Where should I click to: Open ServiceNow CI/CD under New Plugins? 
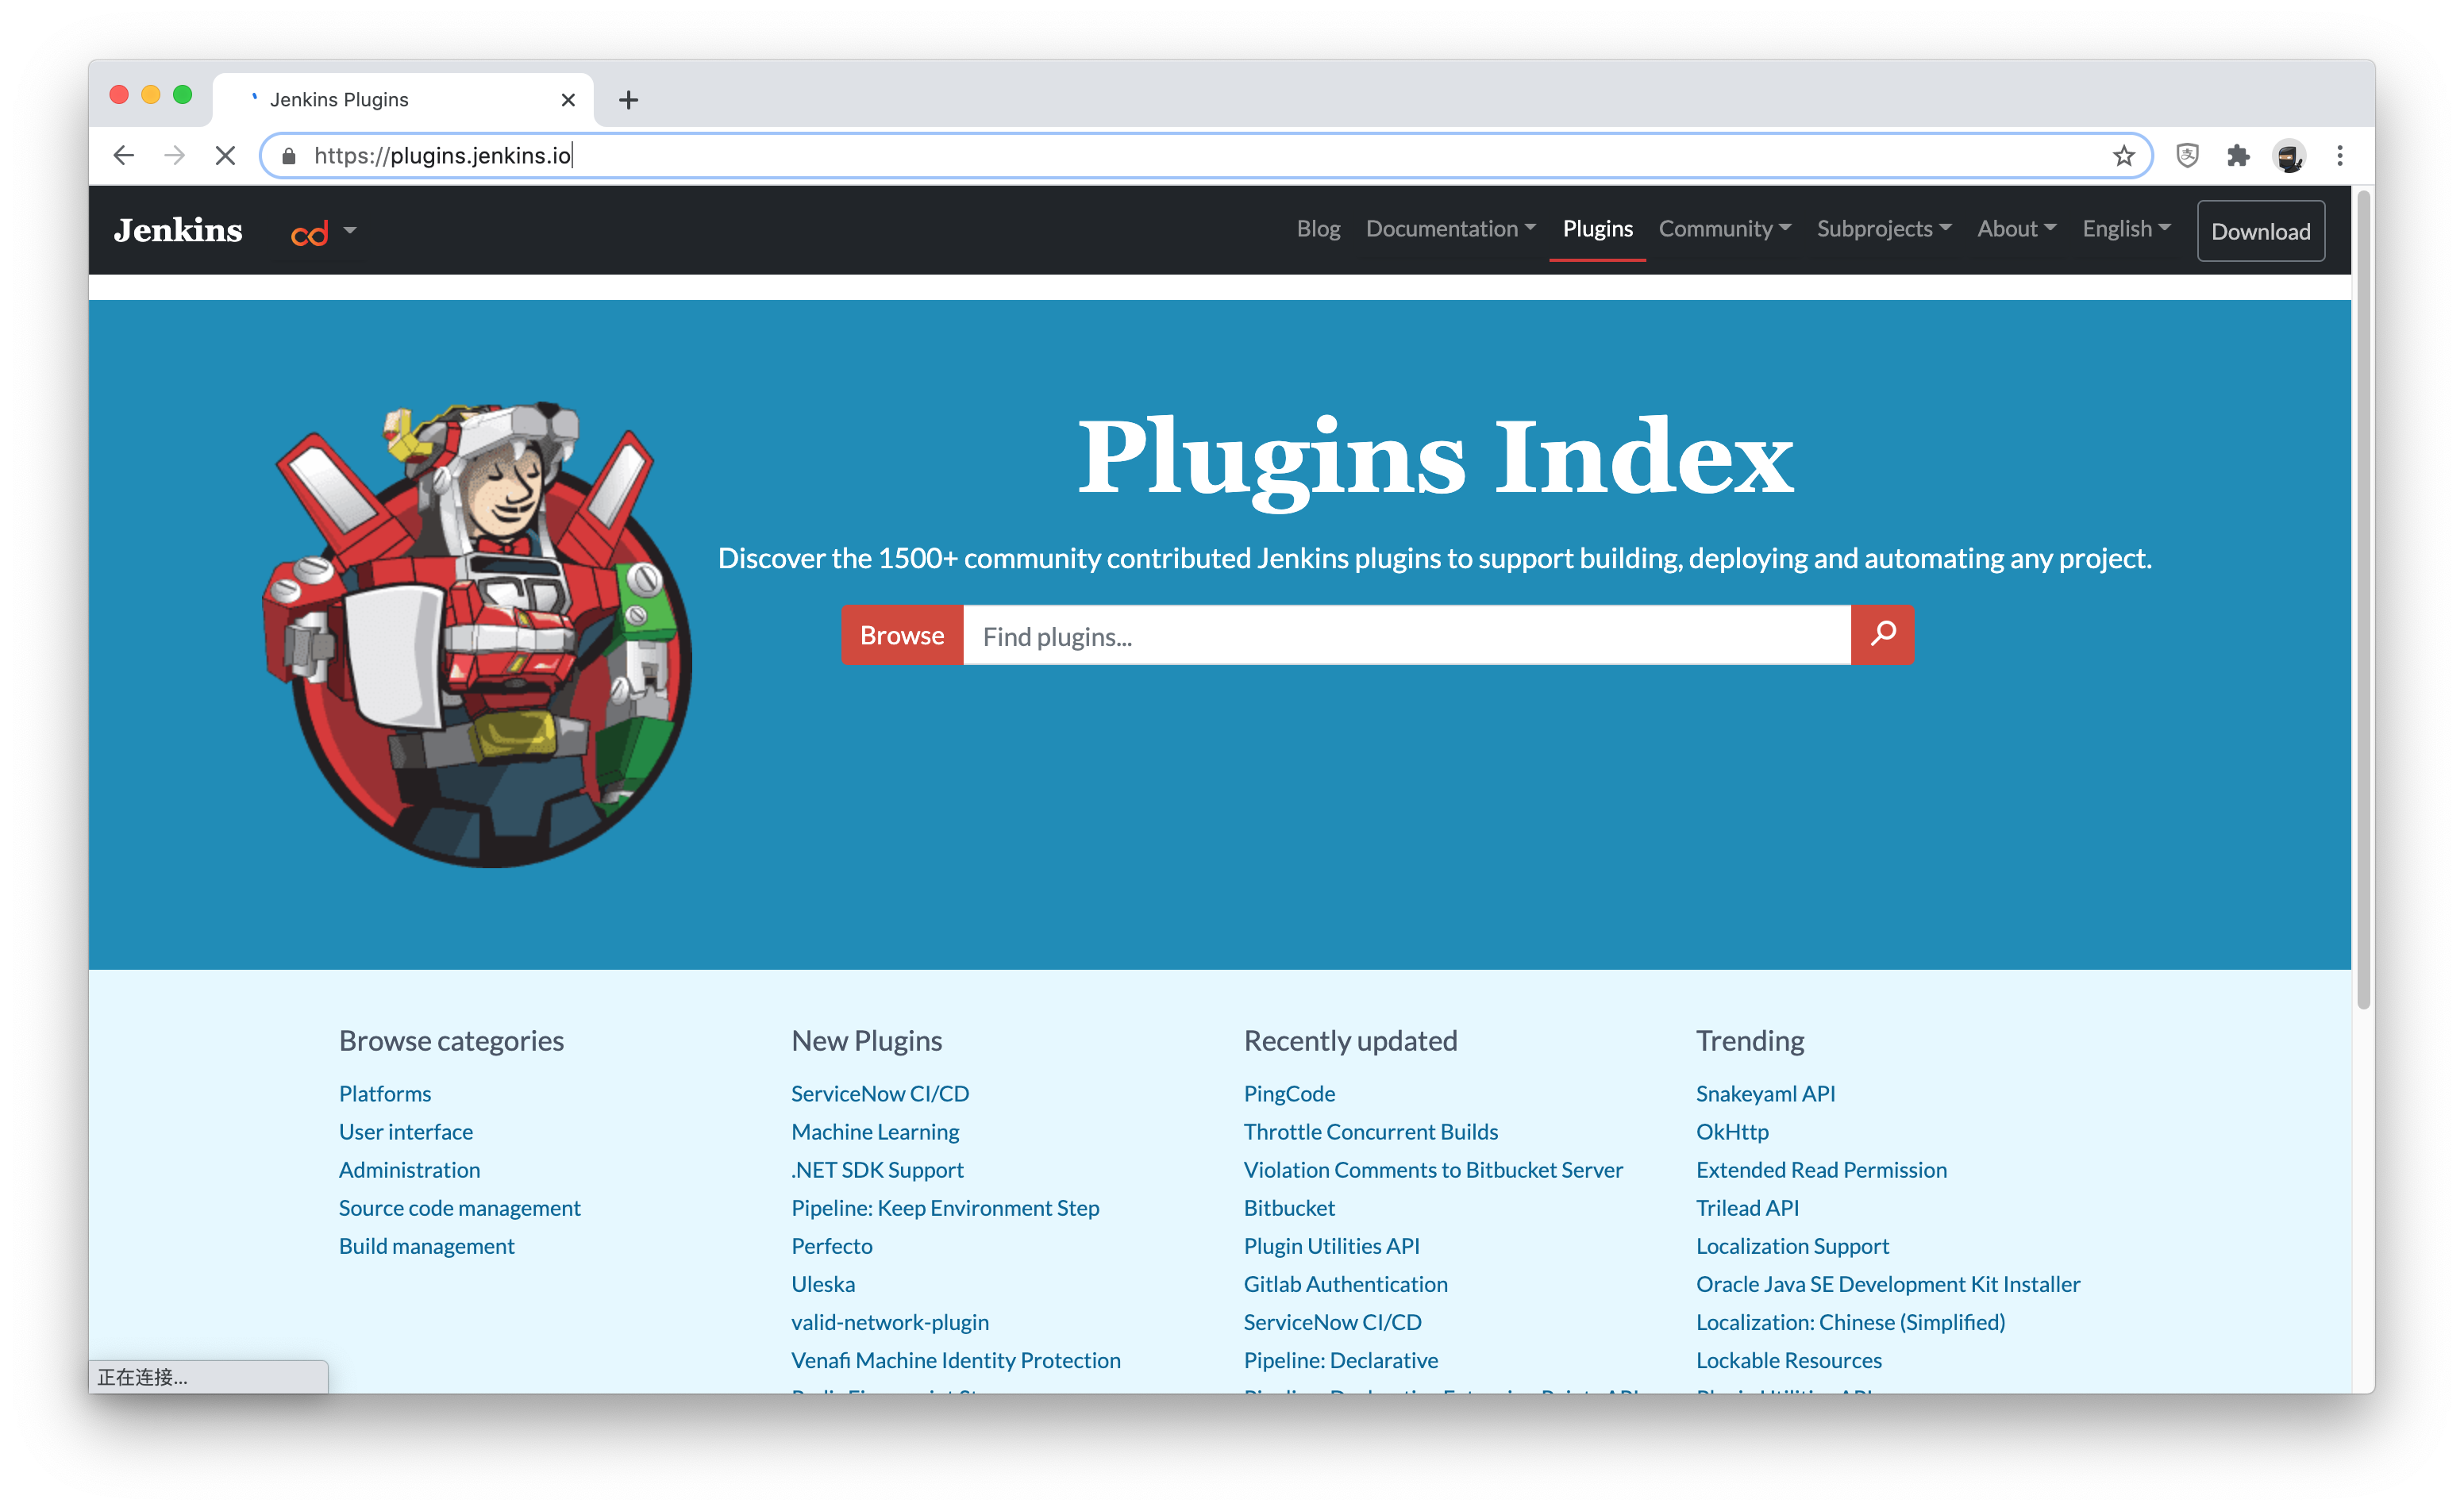pyautogui.click(x=880, y=1093)
